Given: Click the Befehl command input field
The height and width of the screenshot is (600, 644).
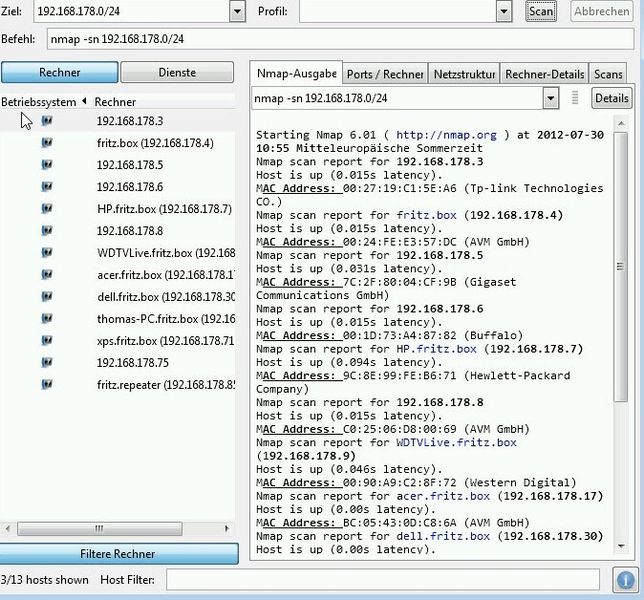Looking at the screenshot, I should pos(340,39).
